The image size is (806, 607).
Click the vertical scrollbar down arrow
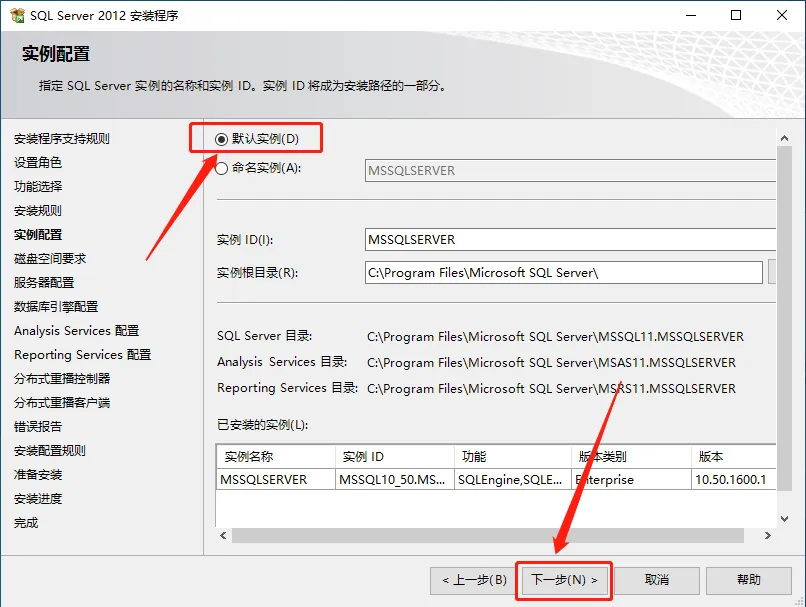784,519
